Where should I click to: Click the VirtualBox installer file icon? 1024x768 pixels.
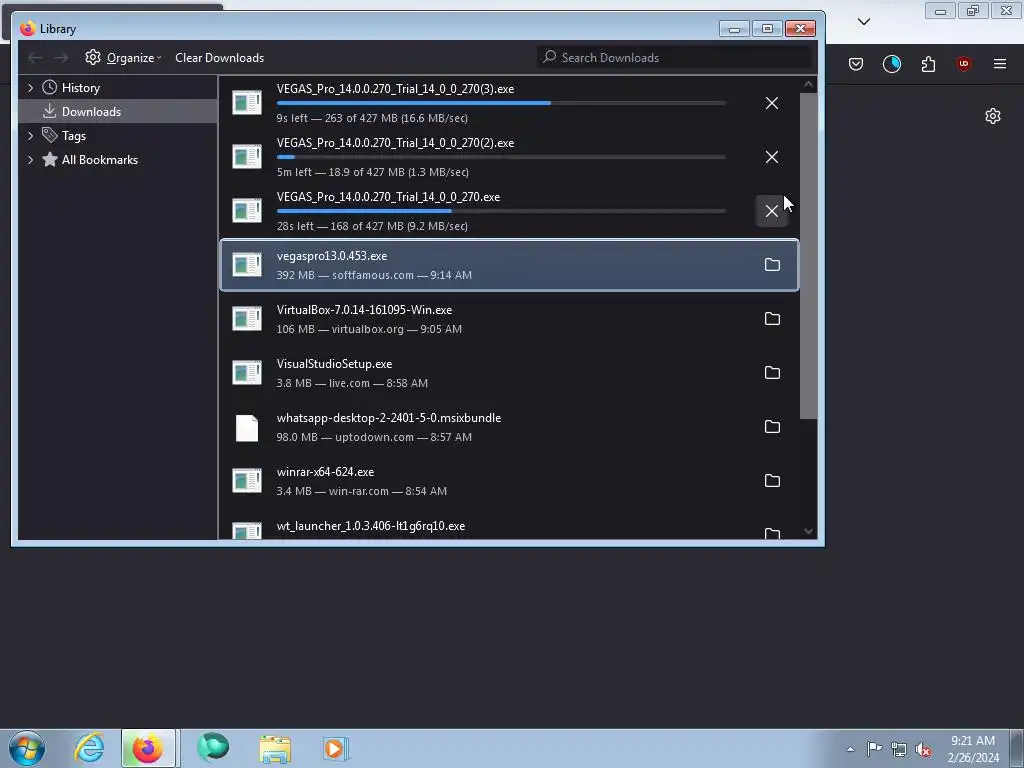[x=247, y=319]
